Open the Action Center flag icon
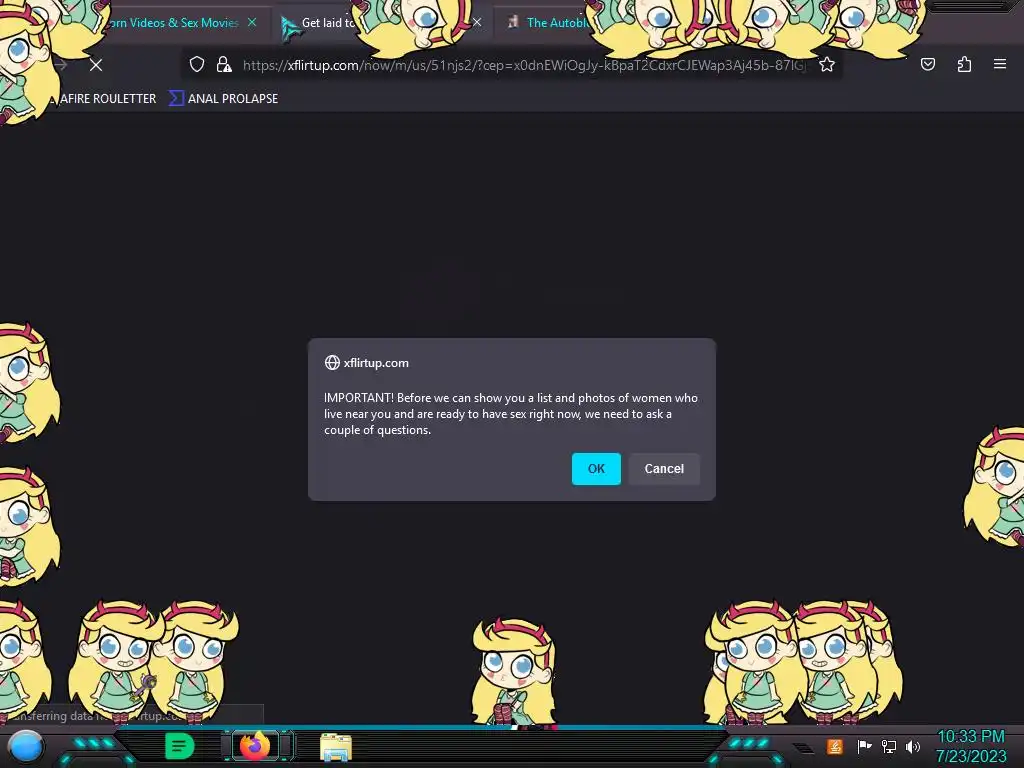Image resolution: width=1024 pixels, height=768 pixels. [x=863, y=746]
